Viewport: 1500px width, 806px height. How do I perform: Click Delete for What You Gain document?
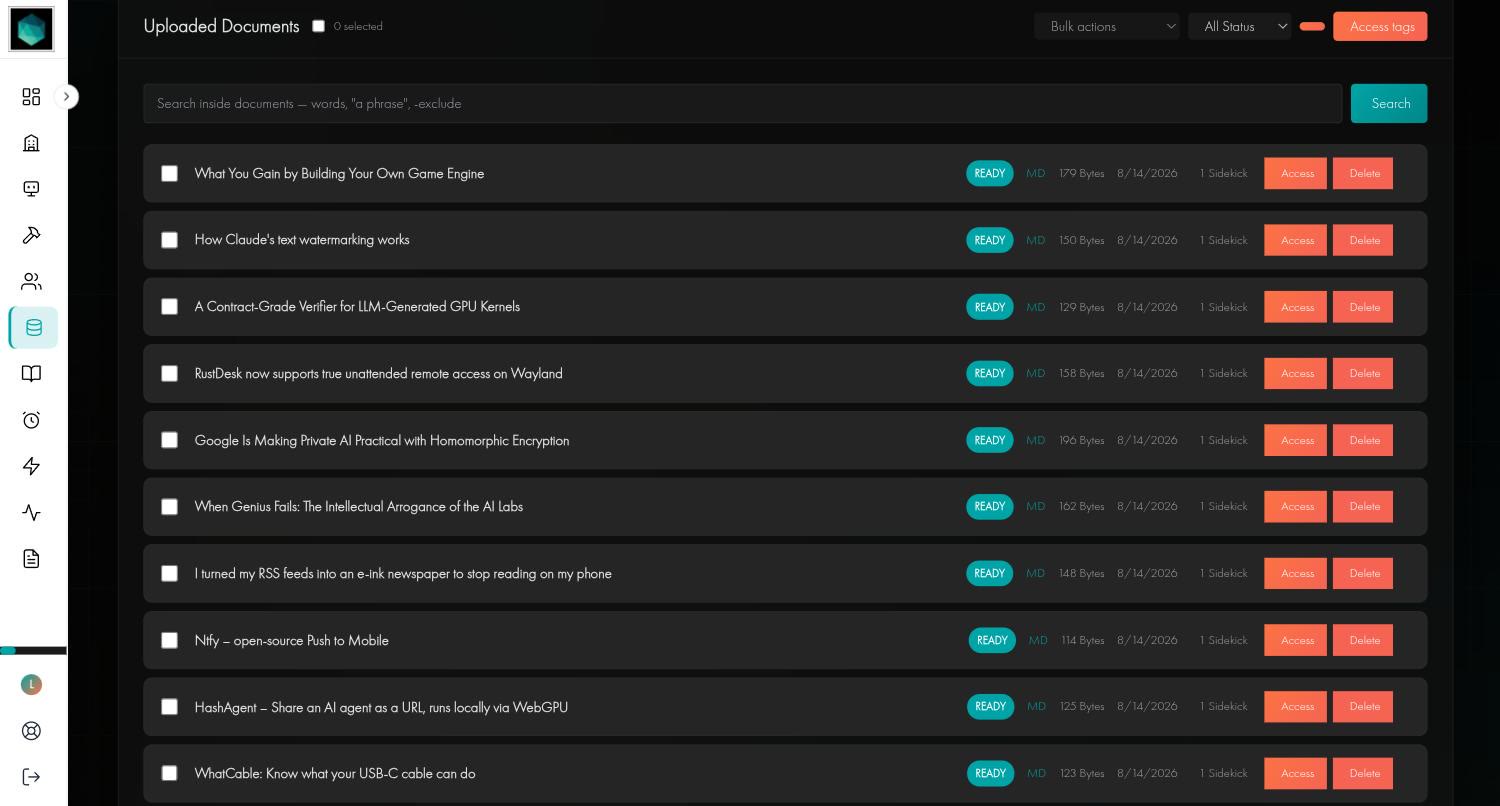(x=1363, y=174)
